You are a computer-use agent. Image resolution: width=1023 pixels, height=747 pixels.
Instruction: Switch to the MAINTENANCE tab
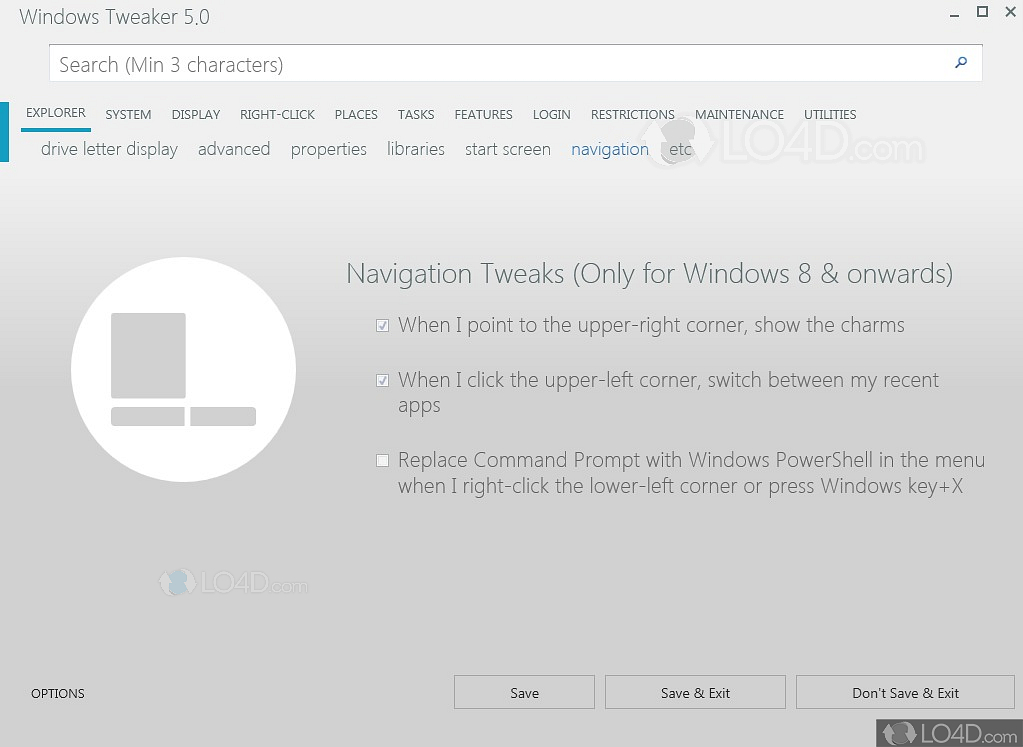click(739, 114)
